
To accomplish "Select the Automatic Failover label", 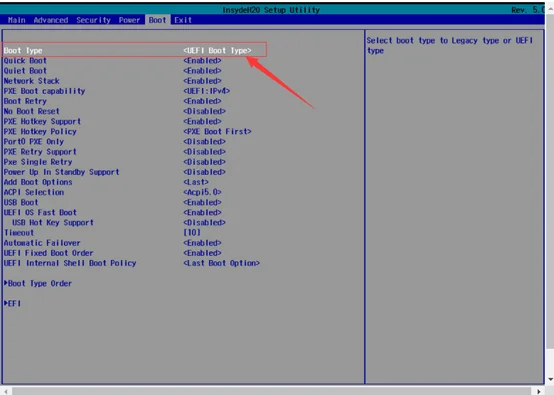I will click(x=42, y=243).
